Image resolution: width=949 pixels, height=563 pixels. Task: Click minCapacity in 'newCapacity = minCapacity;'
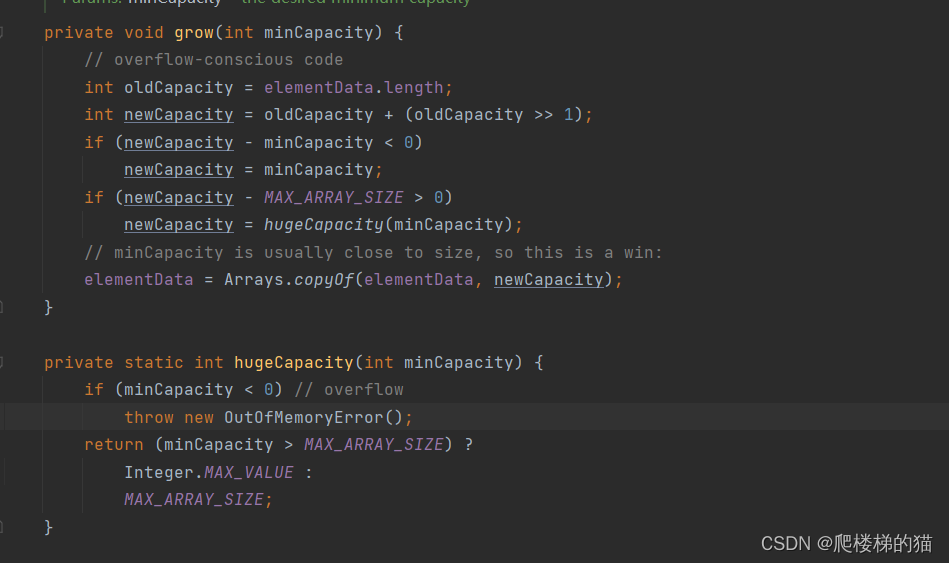click(x=318, y=170)
